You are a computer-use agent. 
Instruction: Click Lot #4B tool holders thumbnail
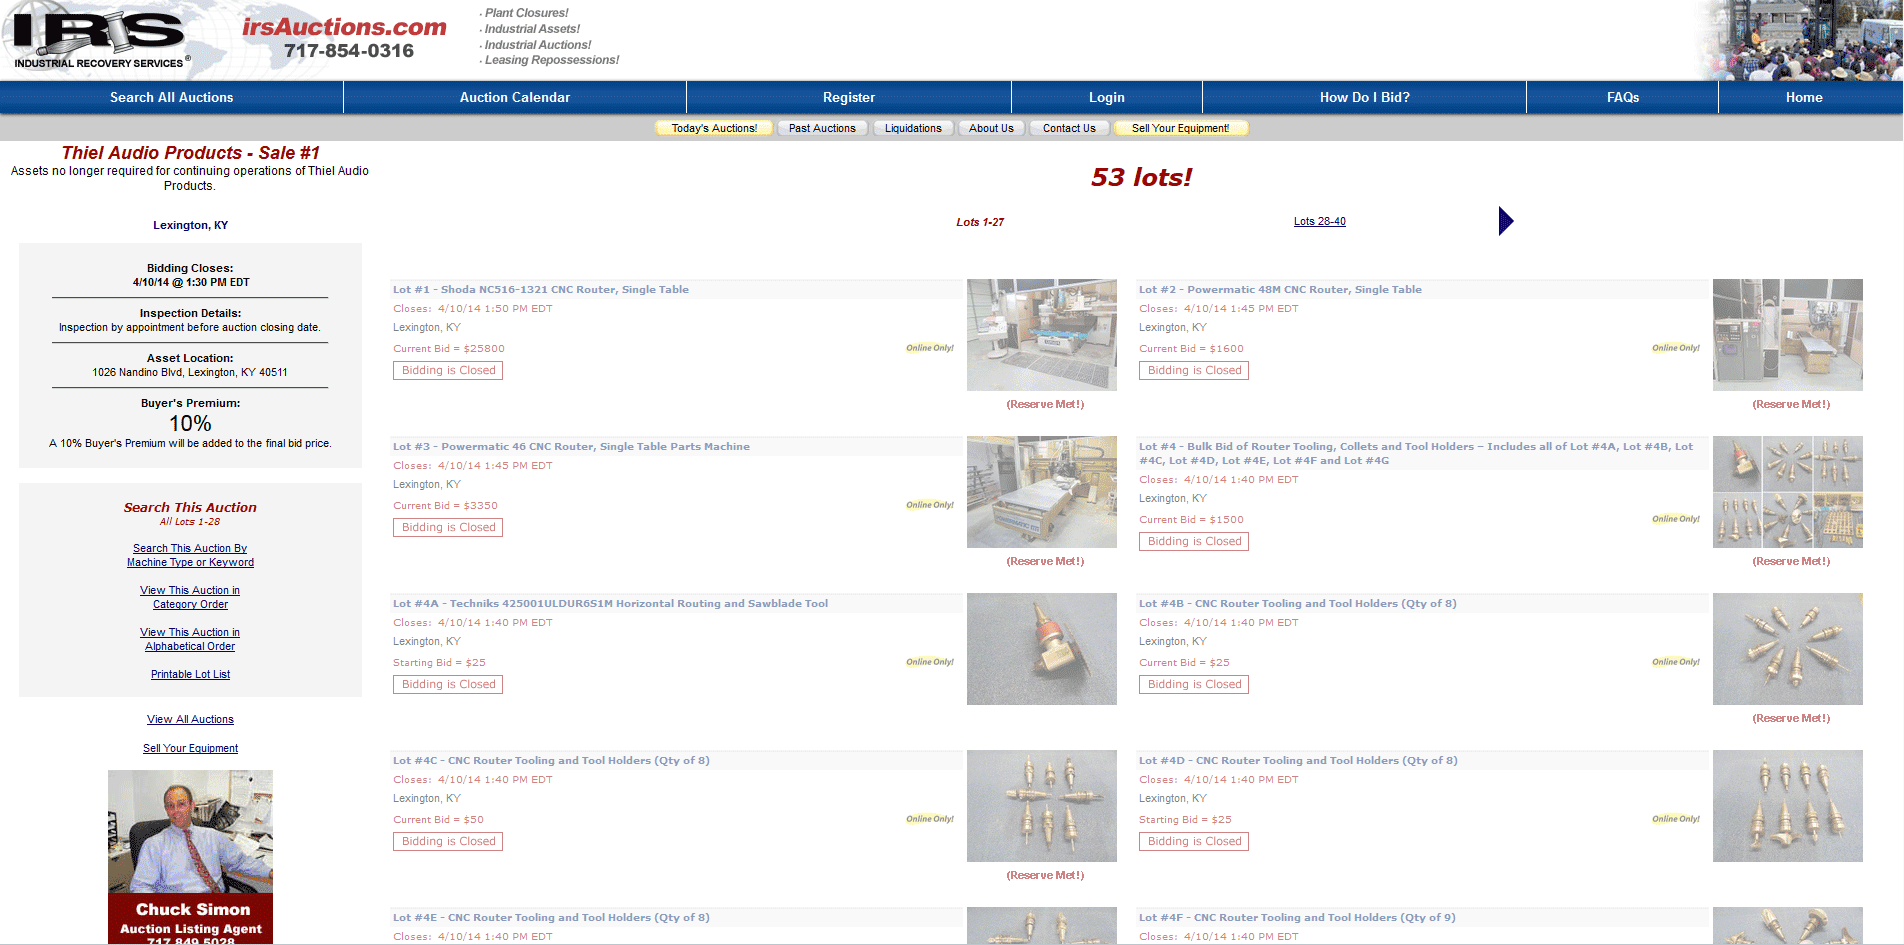click(1788, 649)
